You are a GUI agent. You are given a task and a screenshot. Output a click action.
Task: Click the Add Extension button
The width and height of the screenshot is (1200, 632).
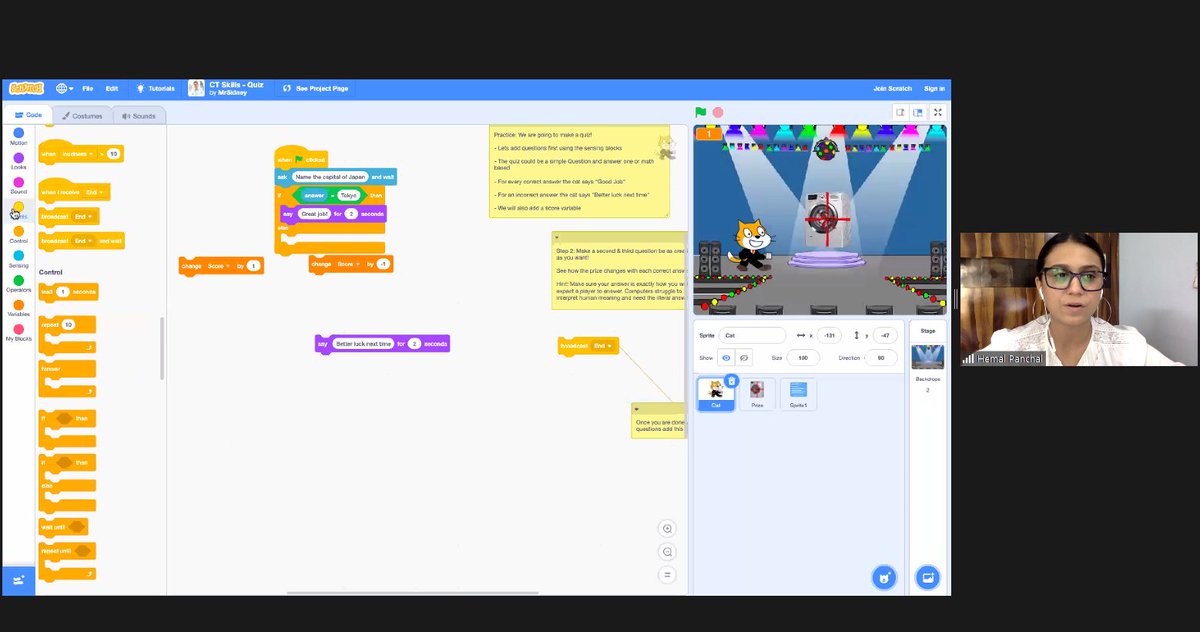pos(18,580)
